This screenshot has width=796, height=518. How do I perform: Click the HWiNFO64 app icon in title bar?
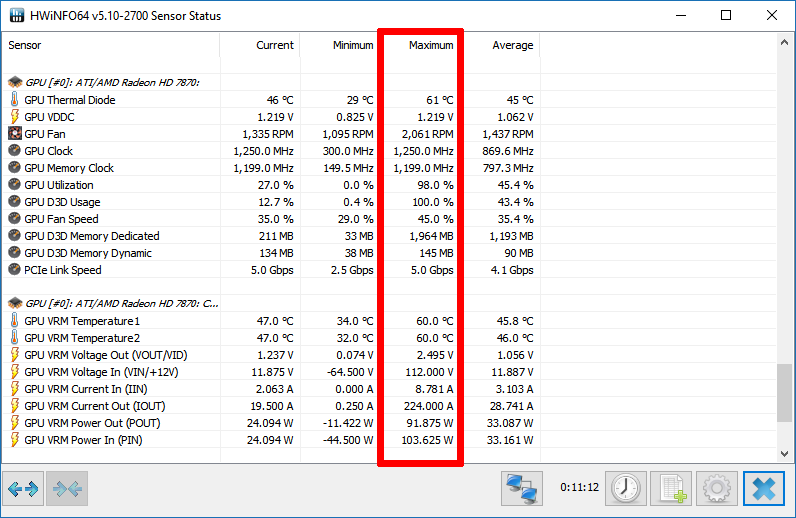(17, 15)
